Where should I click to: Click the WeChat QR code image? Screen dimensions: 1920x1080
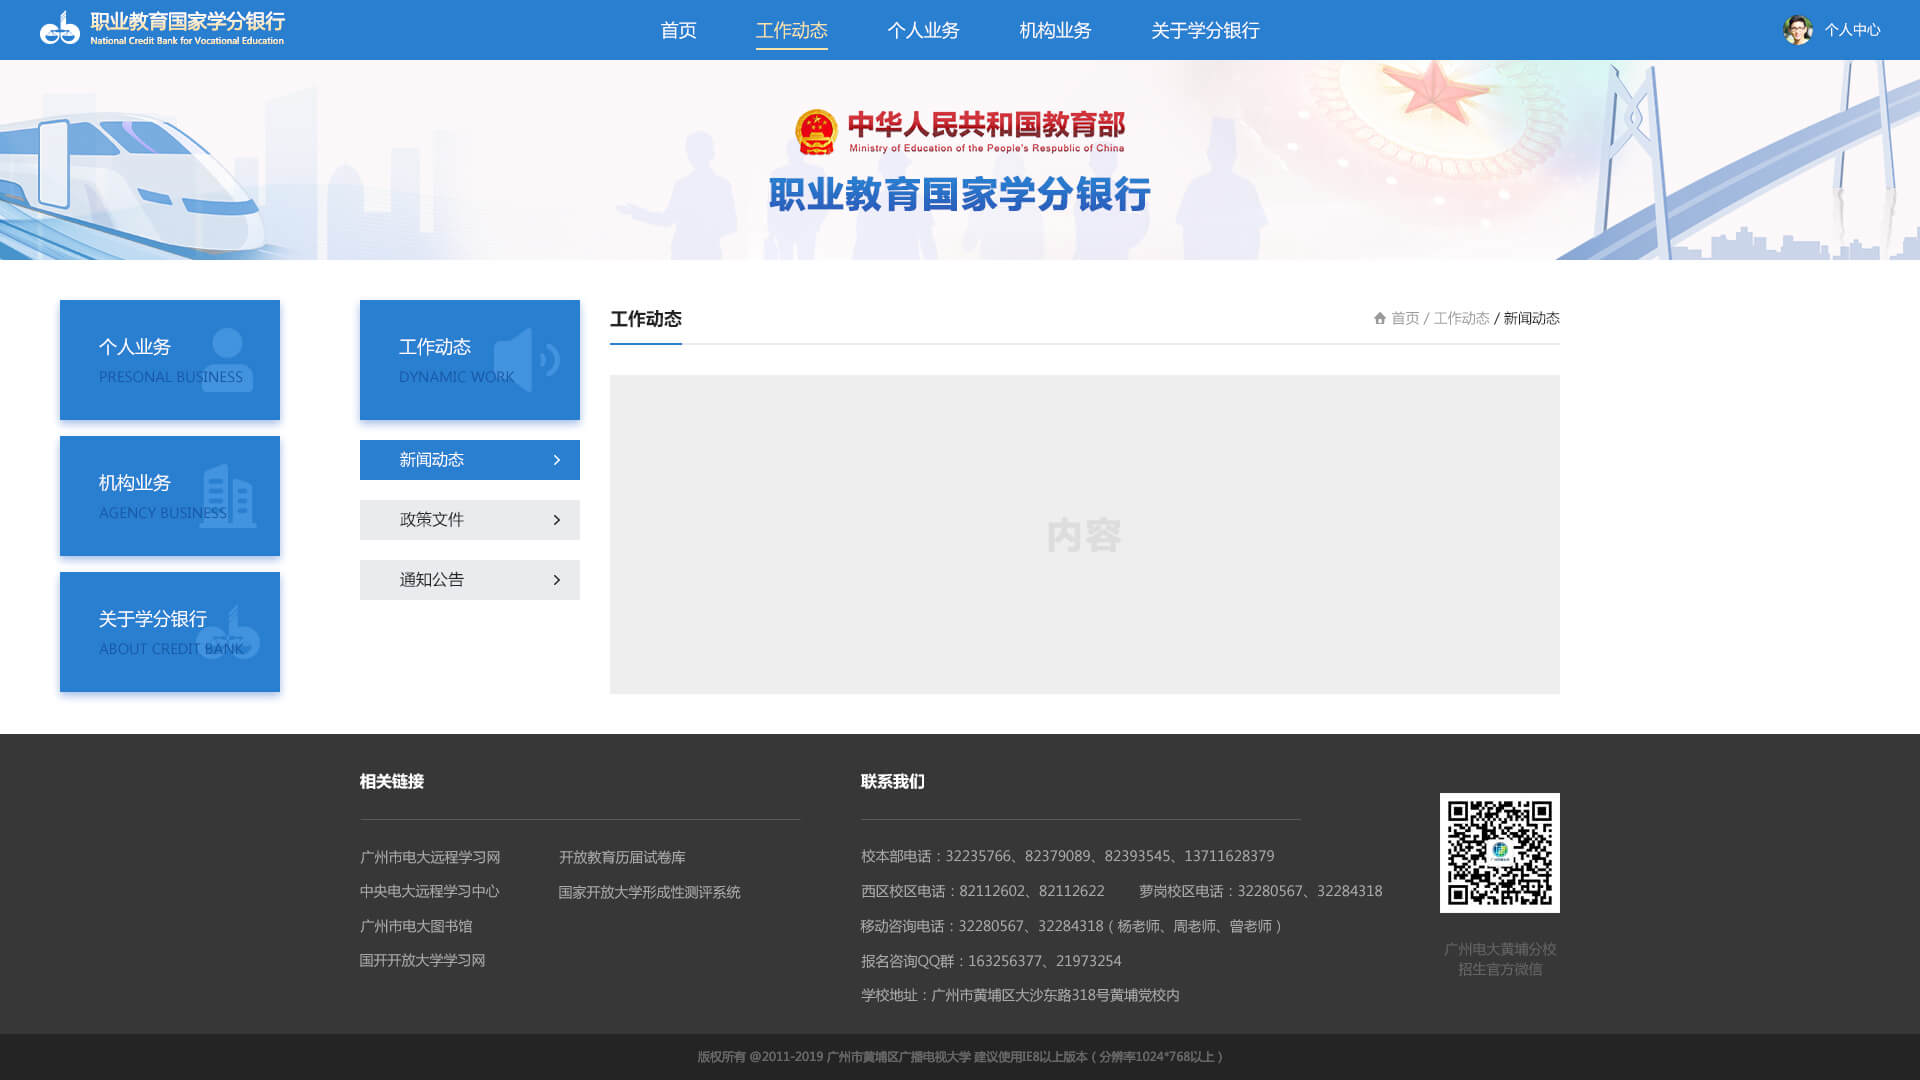coord(1499,853)
